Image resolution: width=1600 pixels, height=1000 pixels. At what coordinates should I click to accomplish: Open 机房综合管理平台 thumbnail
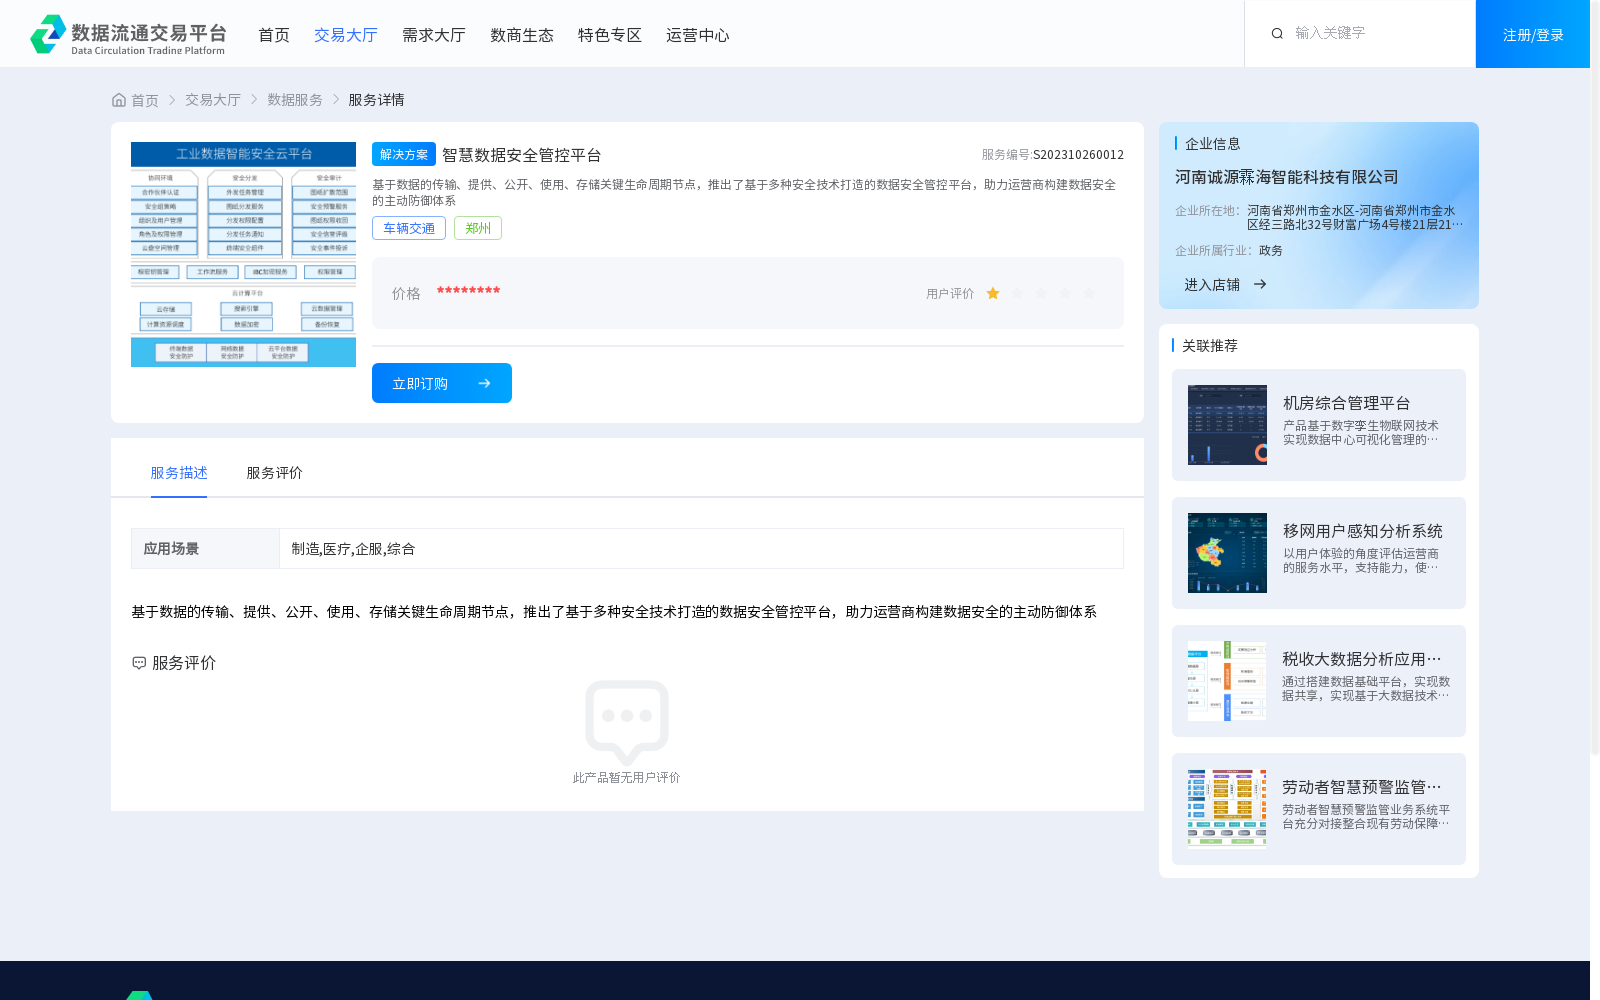pyautogui.click(x=1227, y=425)
